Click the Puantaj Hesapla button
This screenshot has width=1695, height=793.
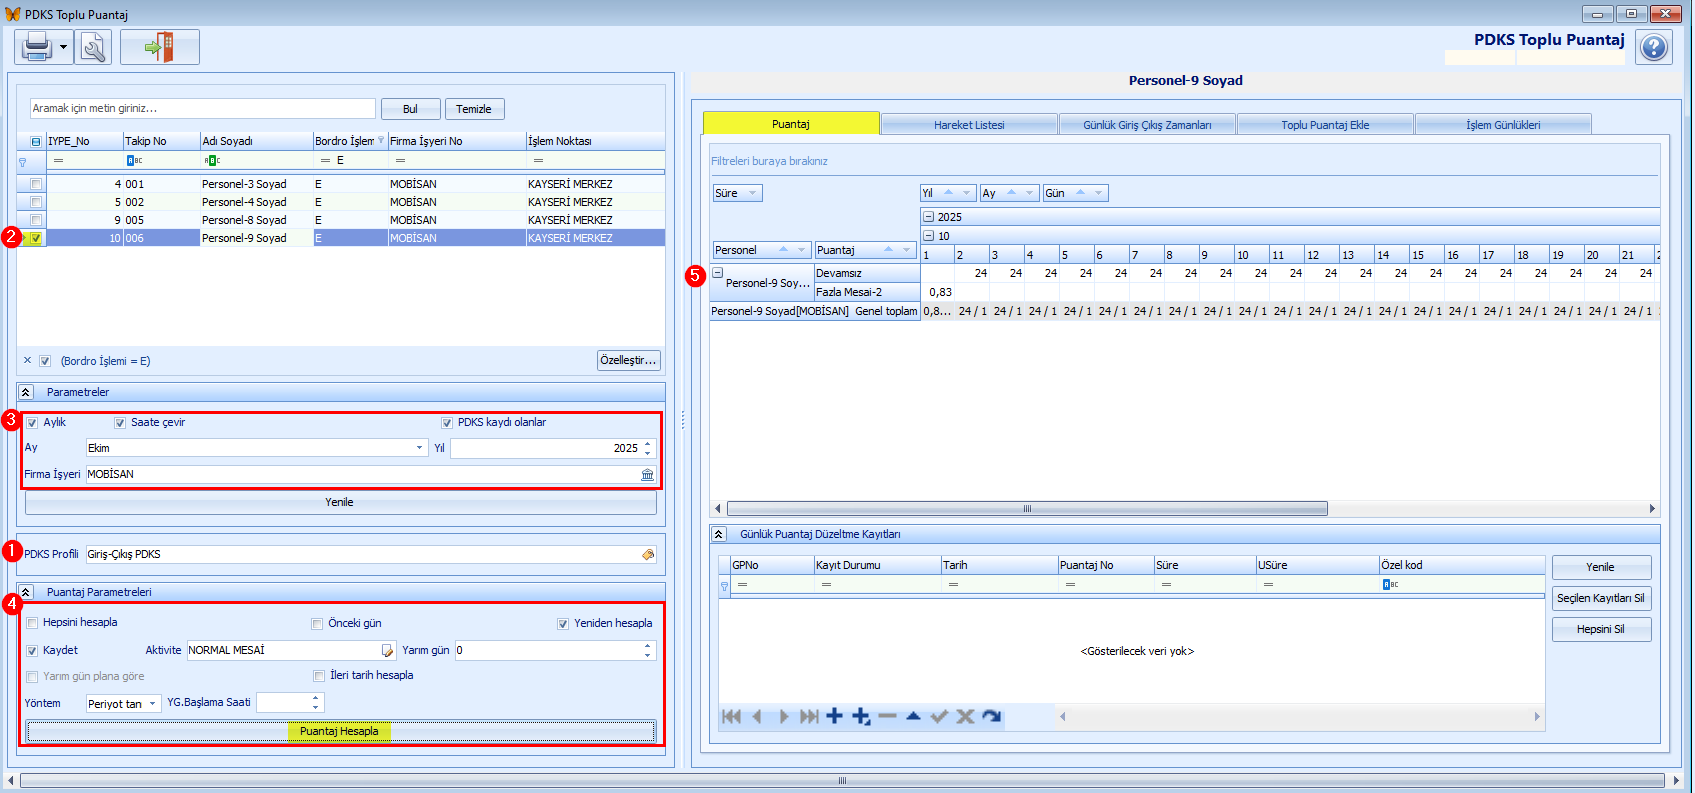coord(340,731)
